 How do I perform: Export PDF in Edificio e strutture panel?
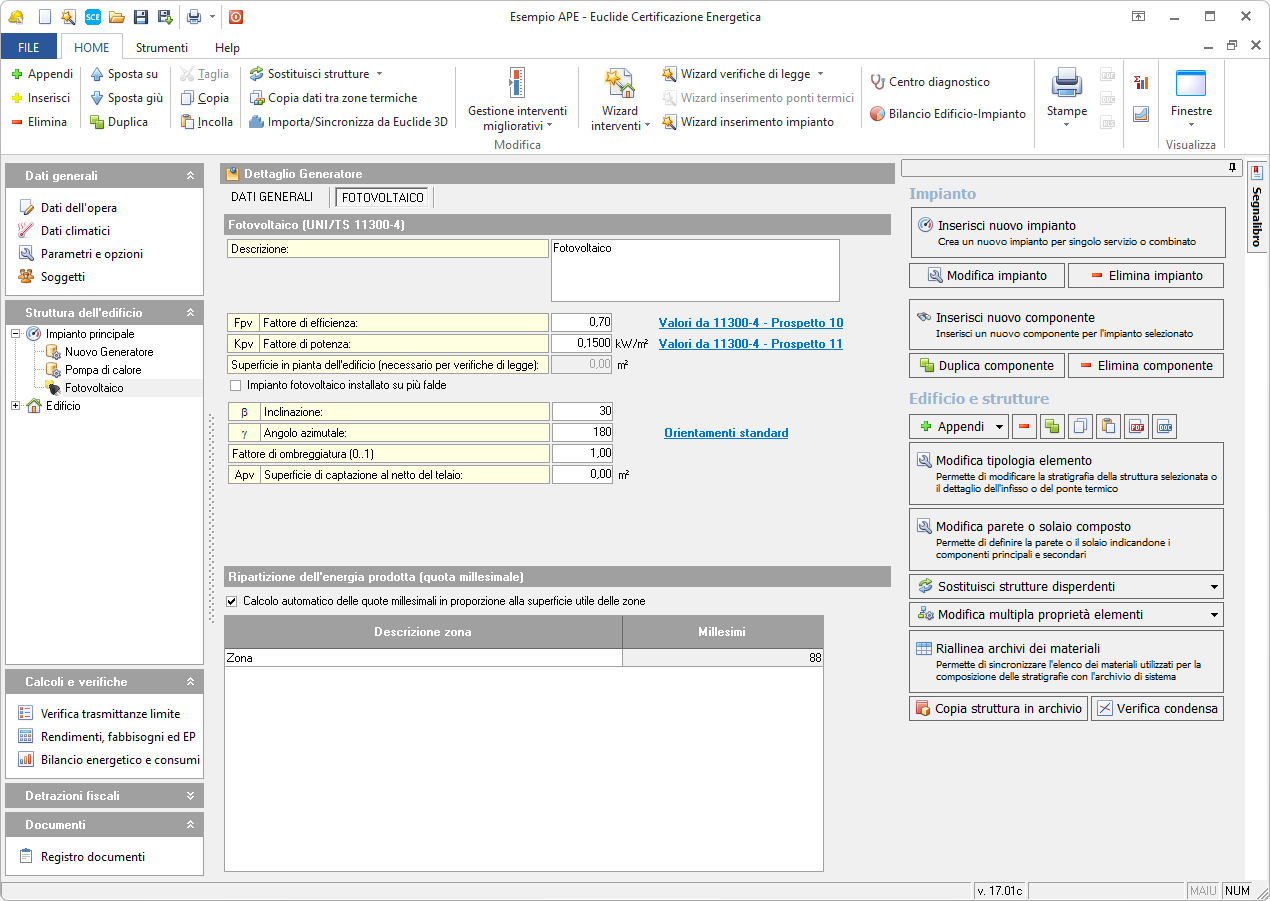(1136, 427)
